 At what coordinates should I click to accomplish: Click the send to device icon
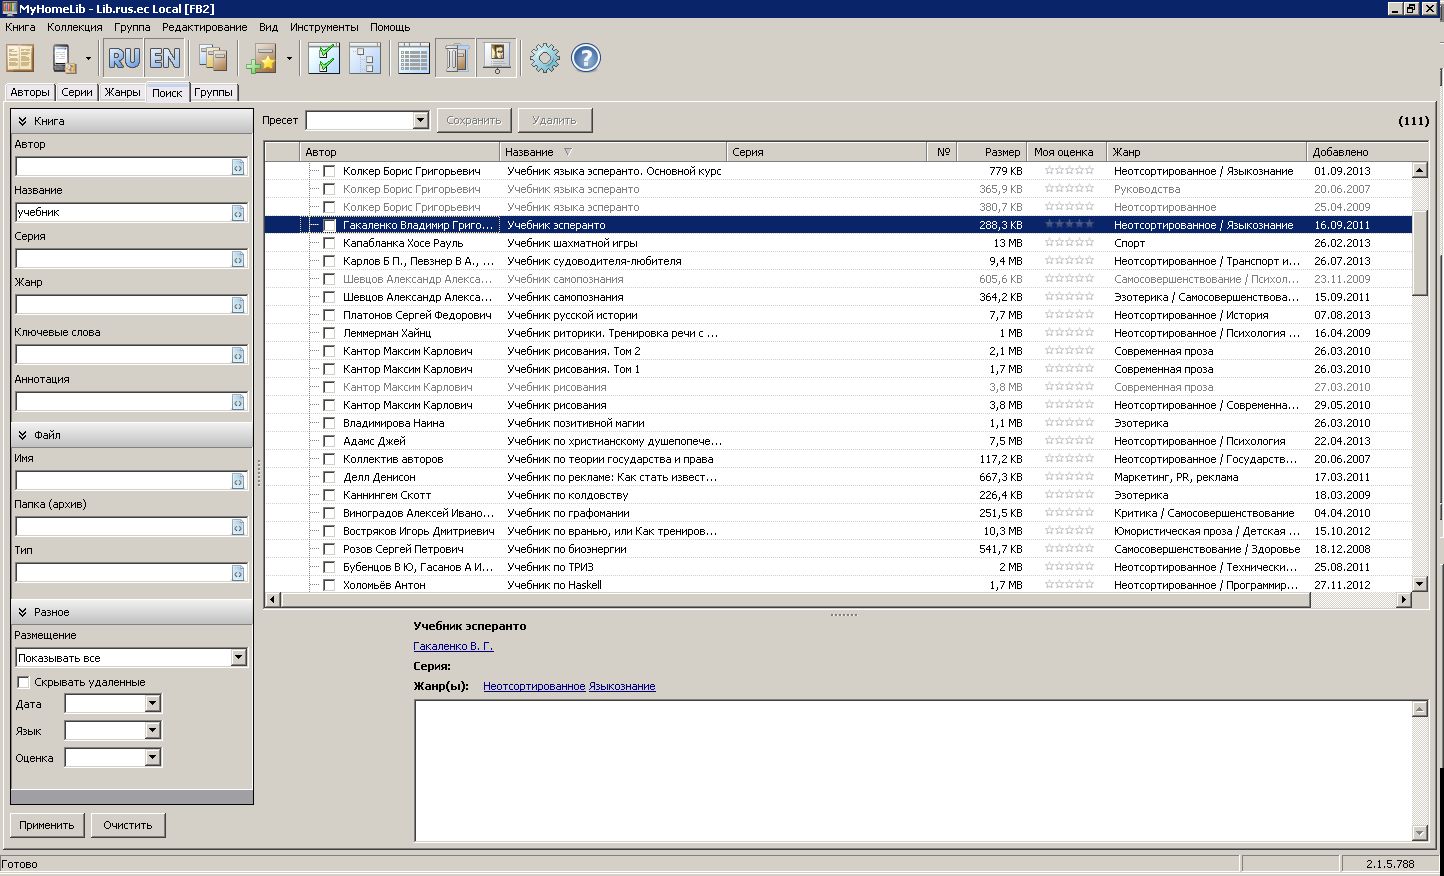(x=64, y=58)
